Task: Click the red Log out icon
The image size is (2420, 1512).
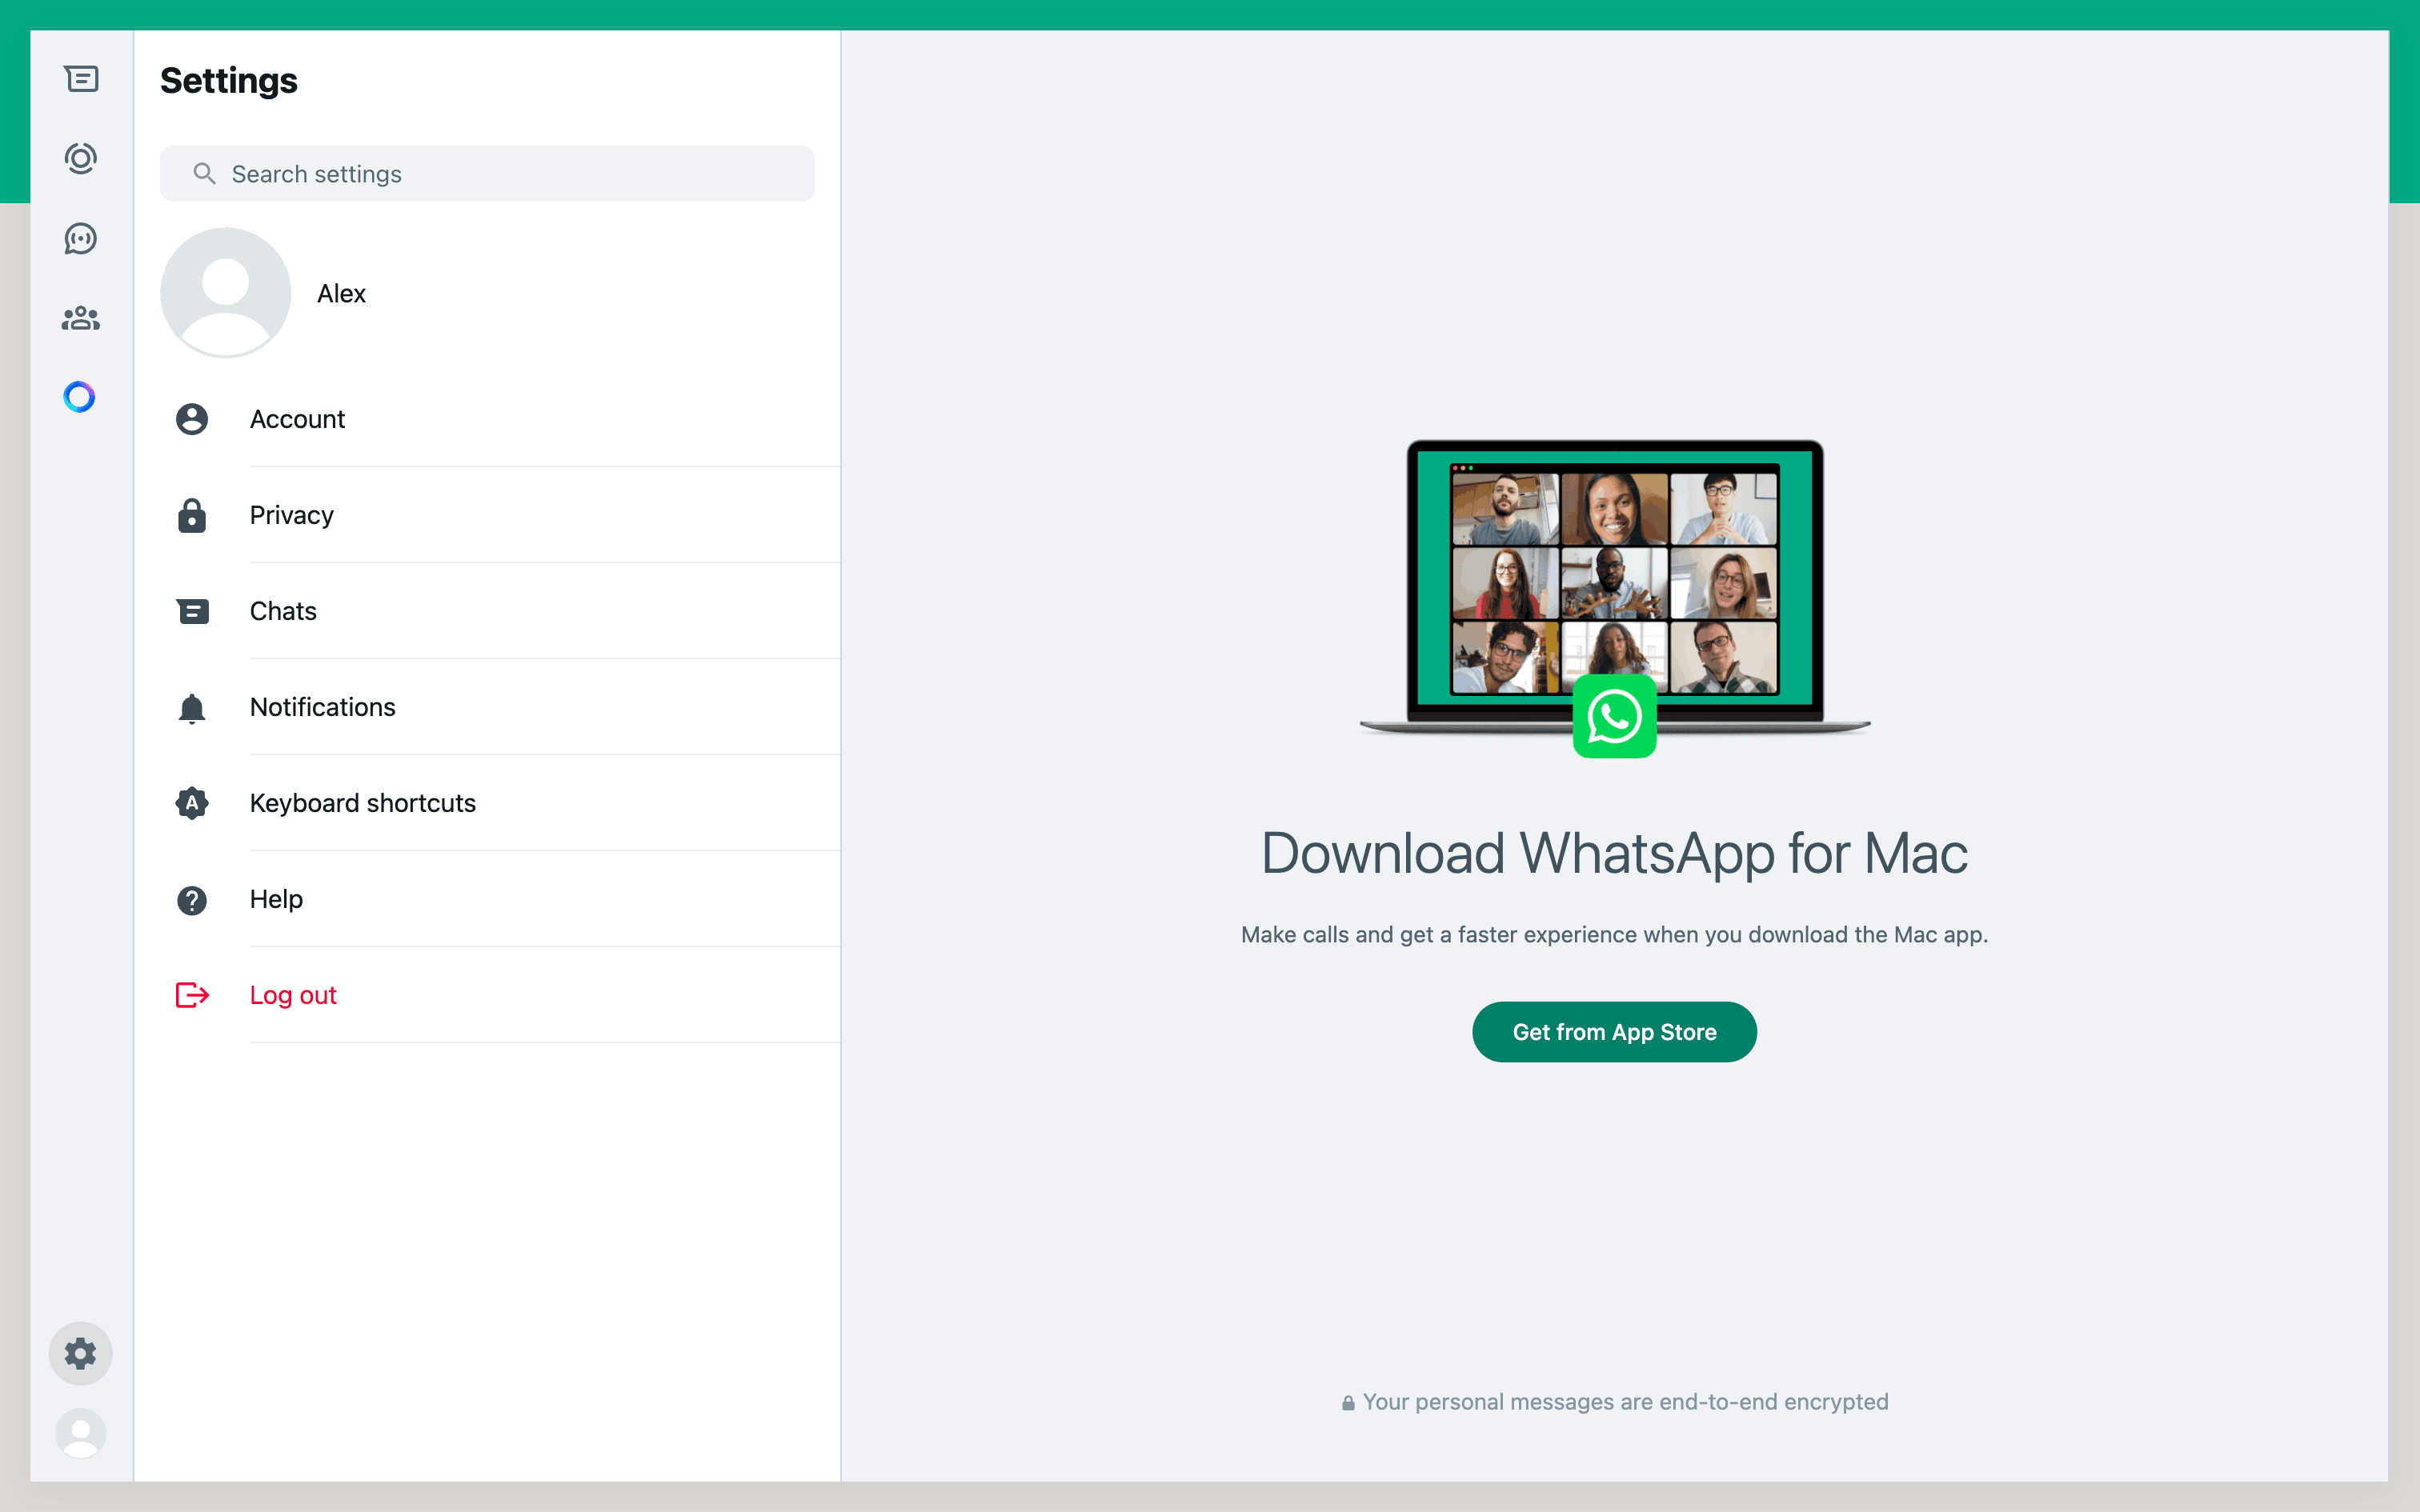Action: coord(192,995)
